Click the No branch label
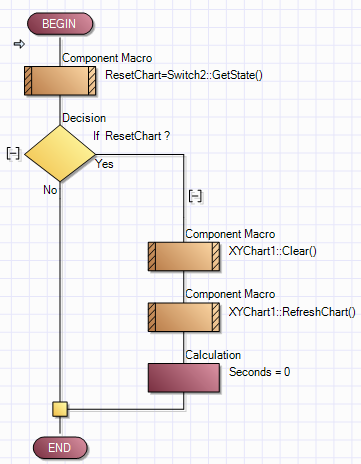The width and height of the screenshot is (361, 464). (x=50, y=190)
